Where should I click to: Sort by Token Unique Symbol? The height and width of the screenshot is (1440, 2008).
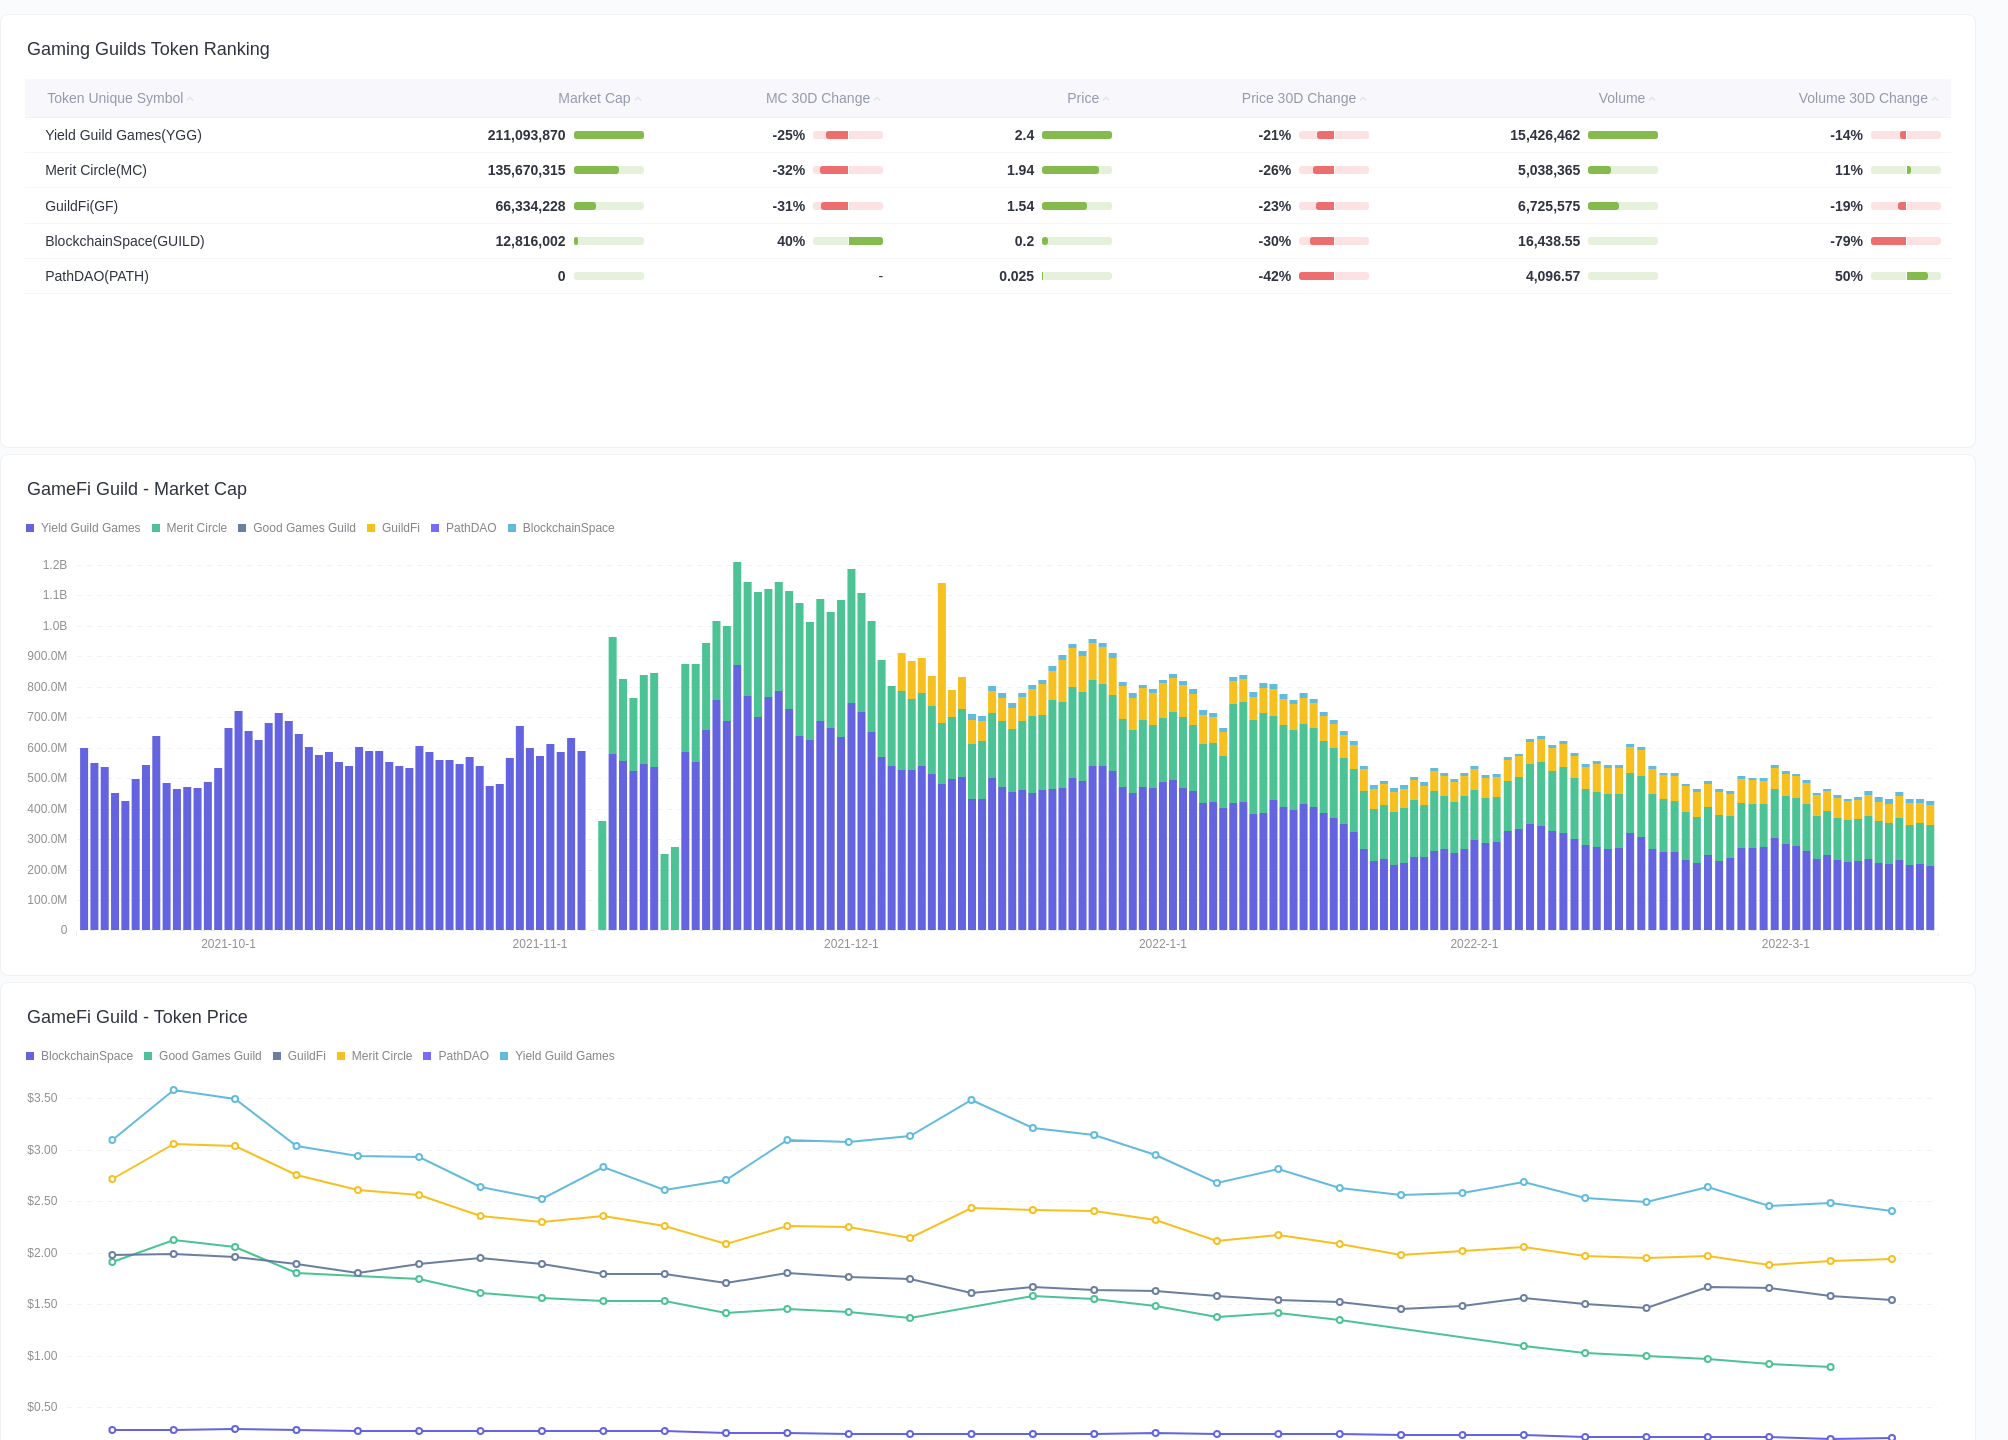116,98
